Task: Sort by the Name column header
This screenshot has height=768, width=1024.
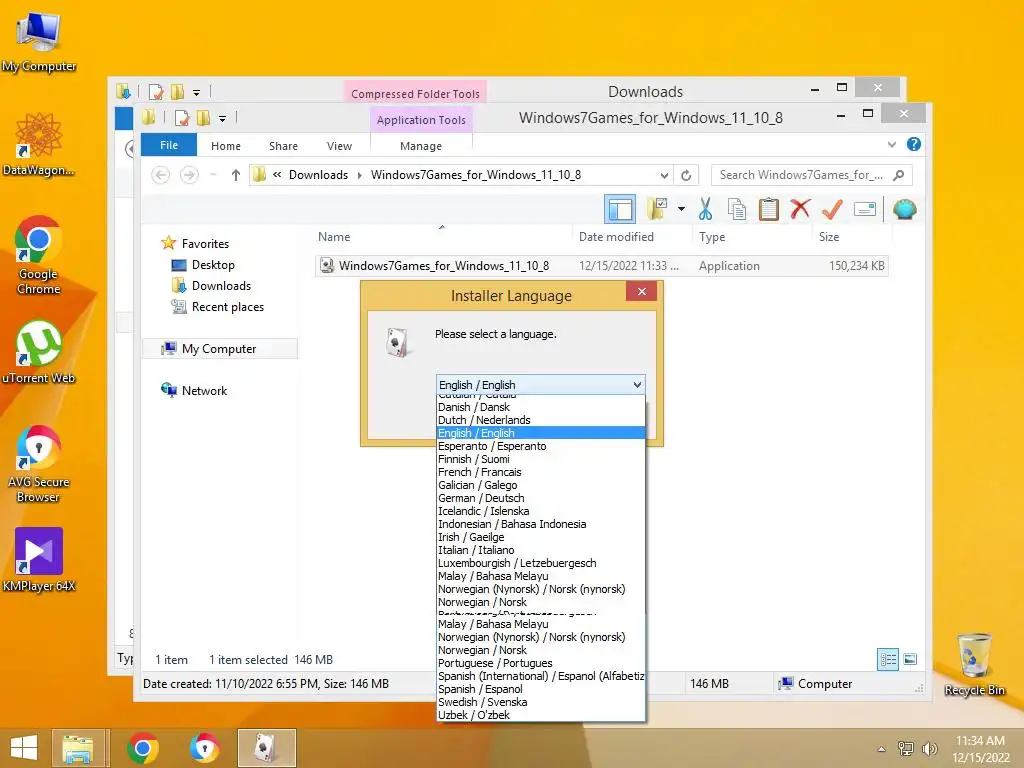Action: click(442, 236)
